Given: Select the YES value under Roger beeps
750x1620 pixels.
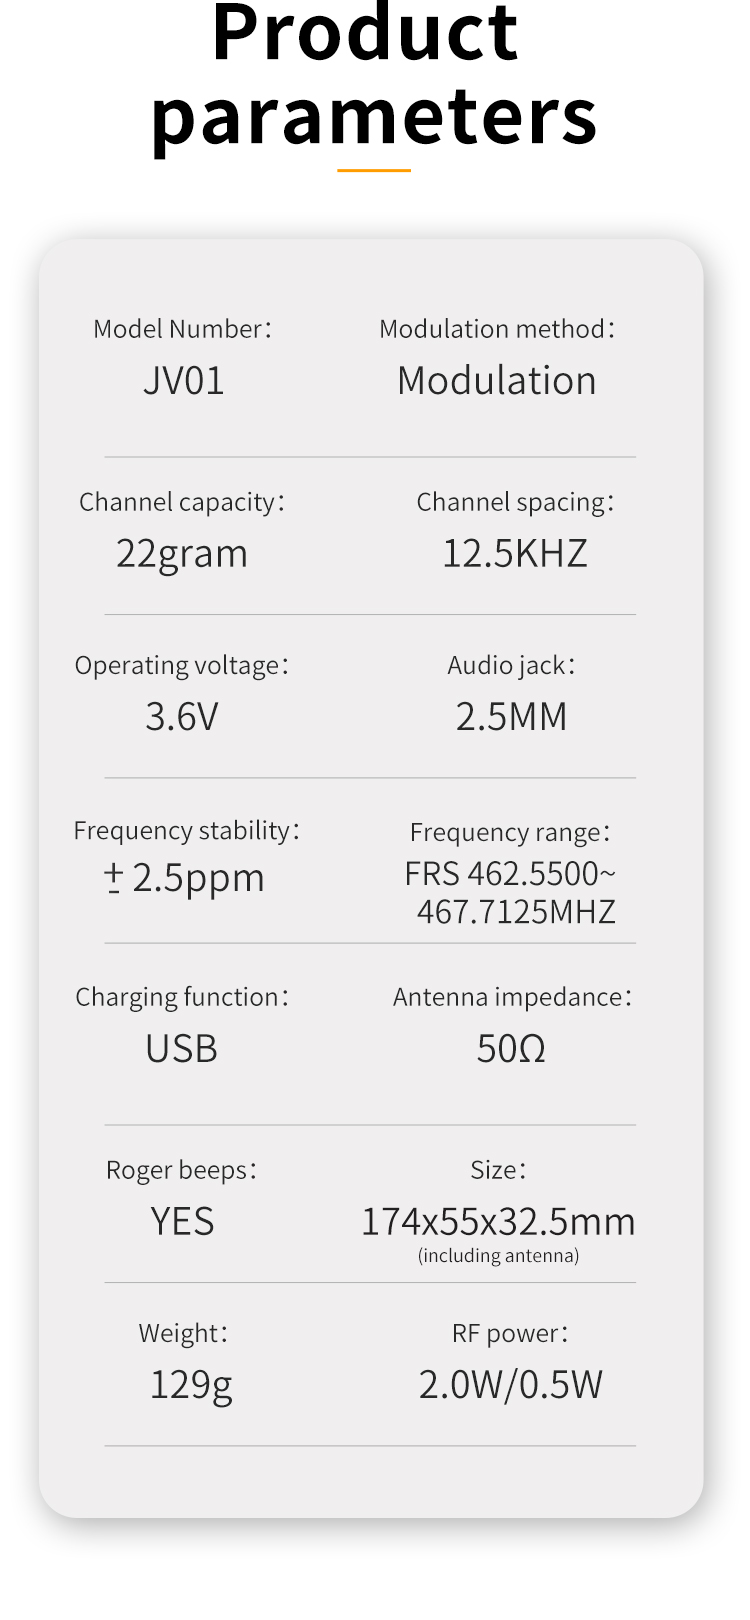Looking at the screenshot, I should [182, 1222].
